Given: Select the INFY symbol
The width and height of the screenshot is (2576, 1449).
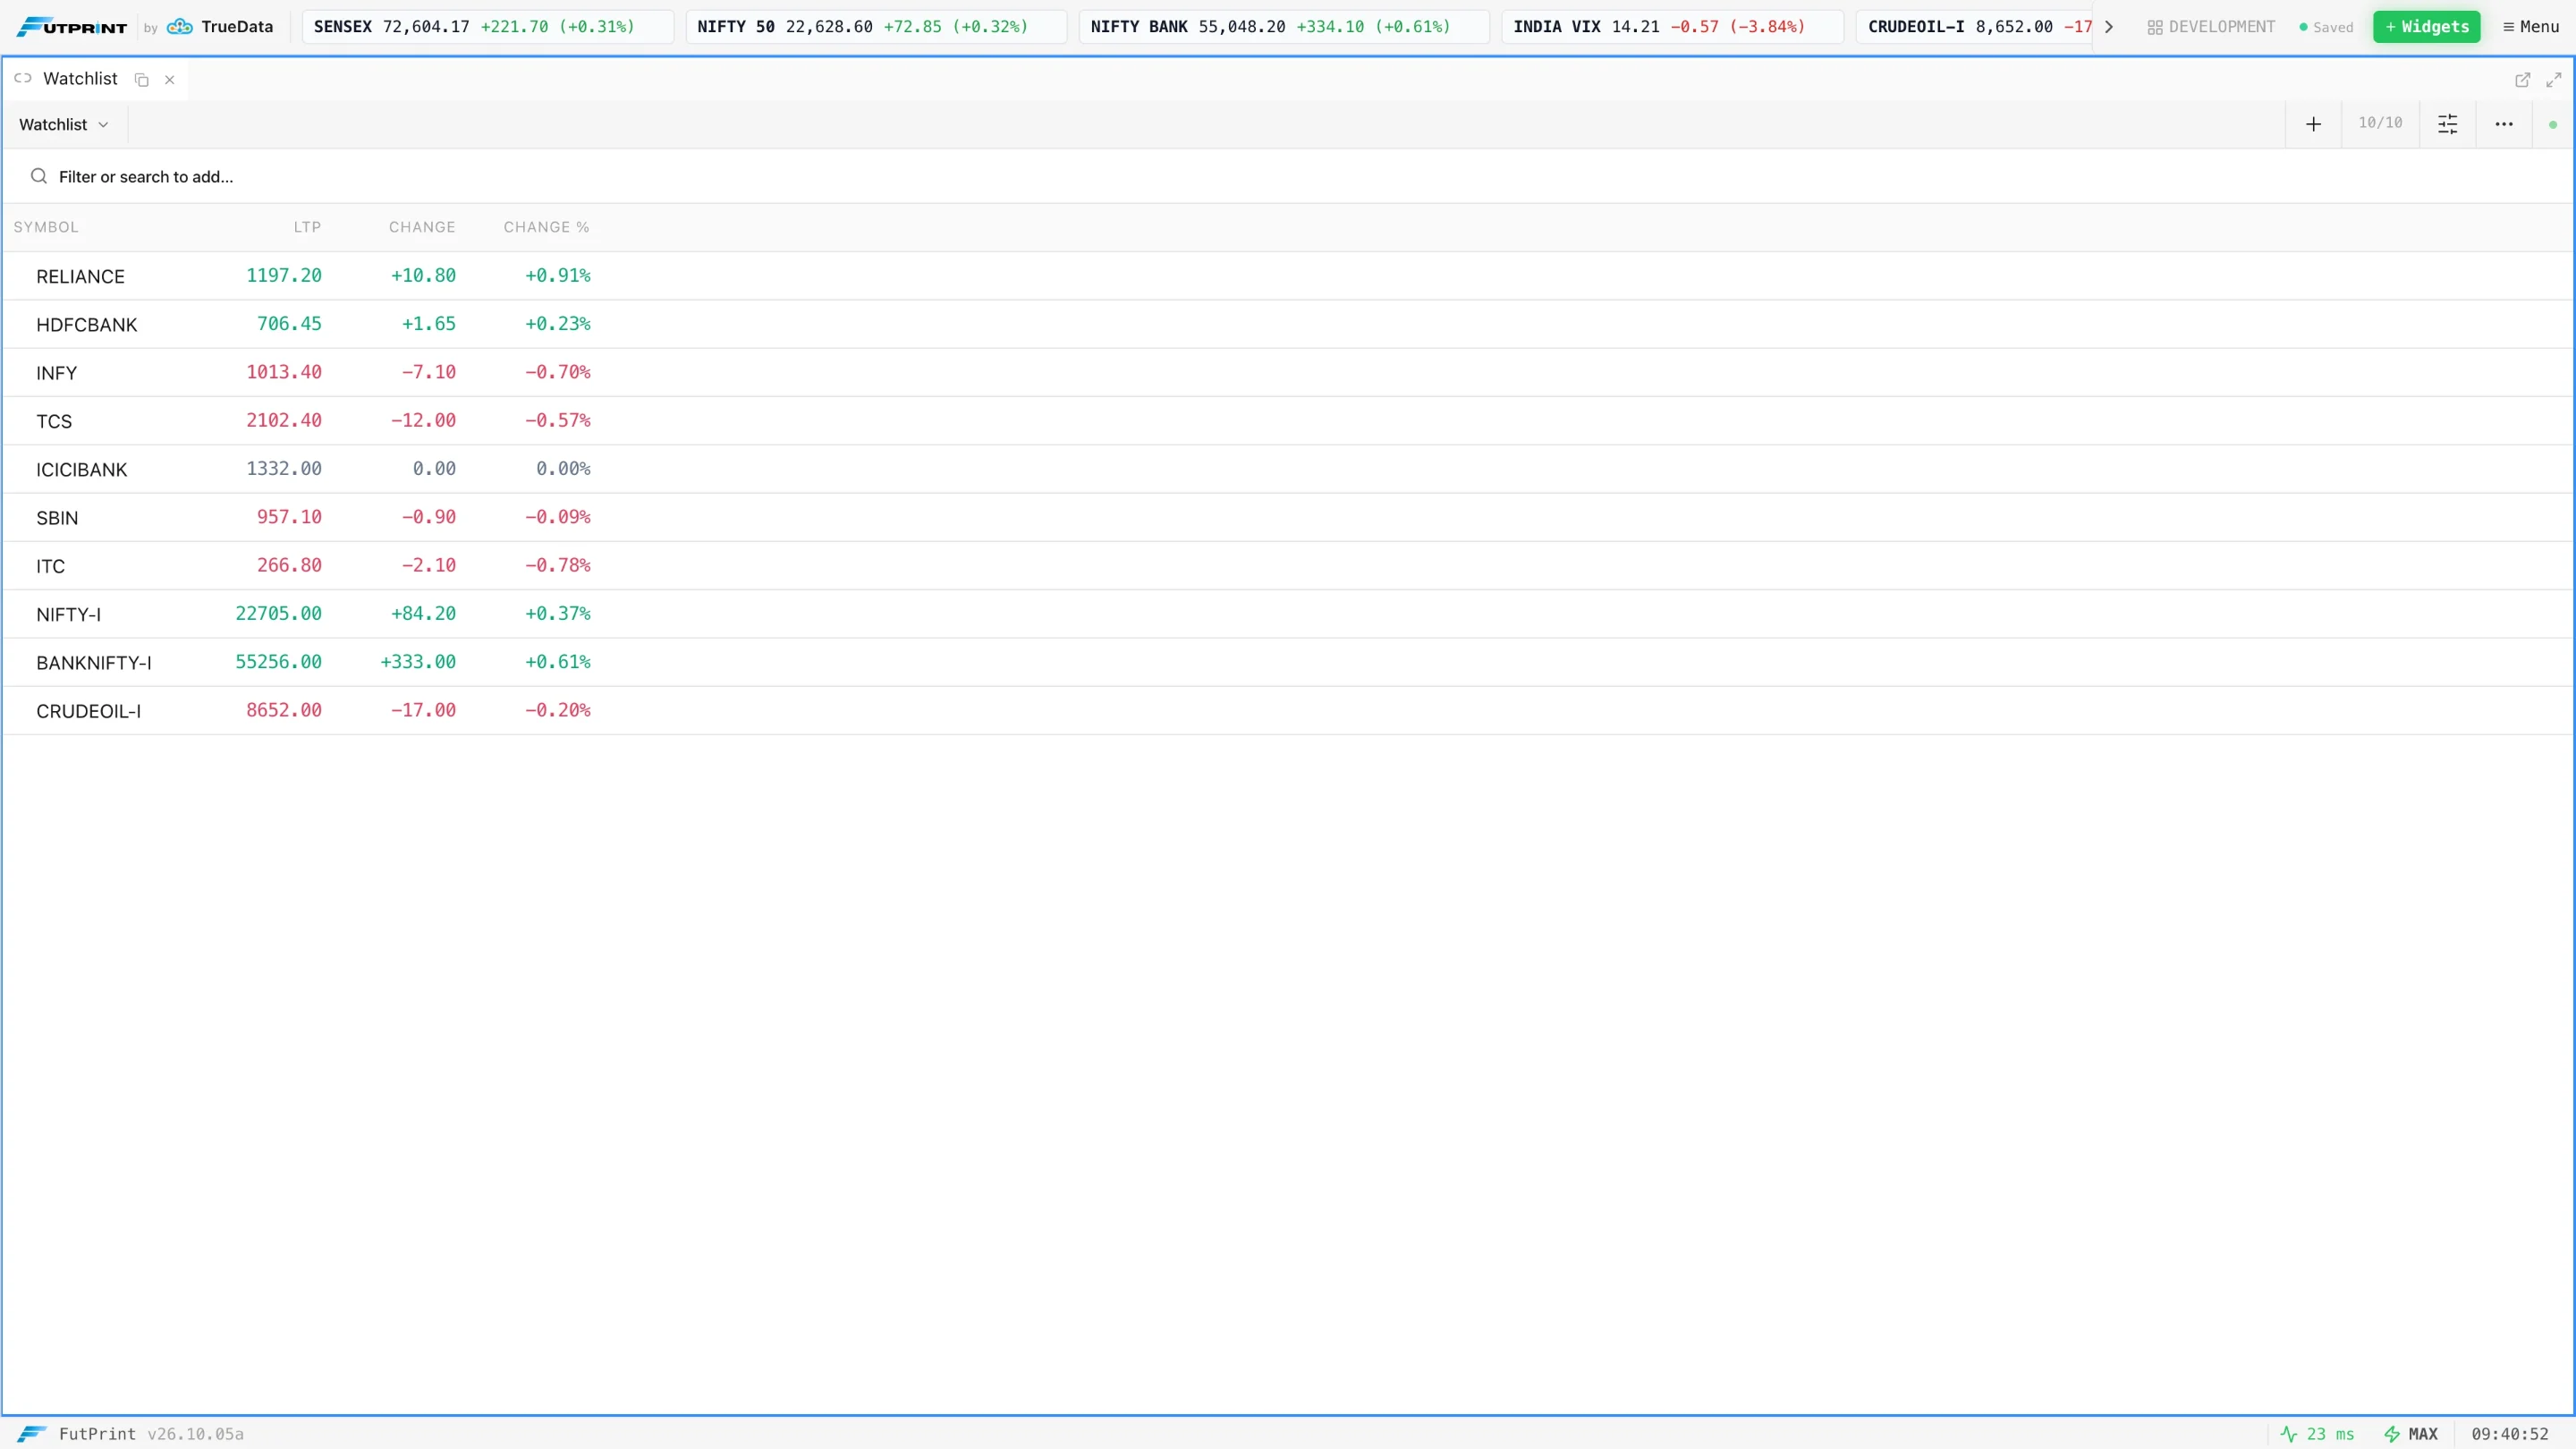Looking at the screenshot, I should 57,373.
